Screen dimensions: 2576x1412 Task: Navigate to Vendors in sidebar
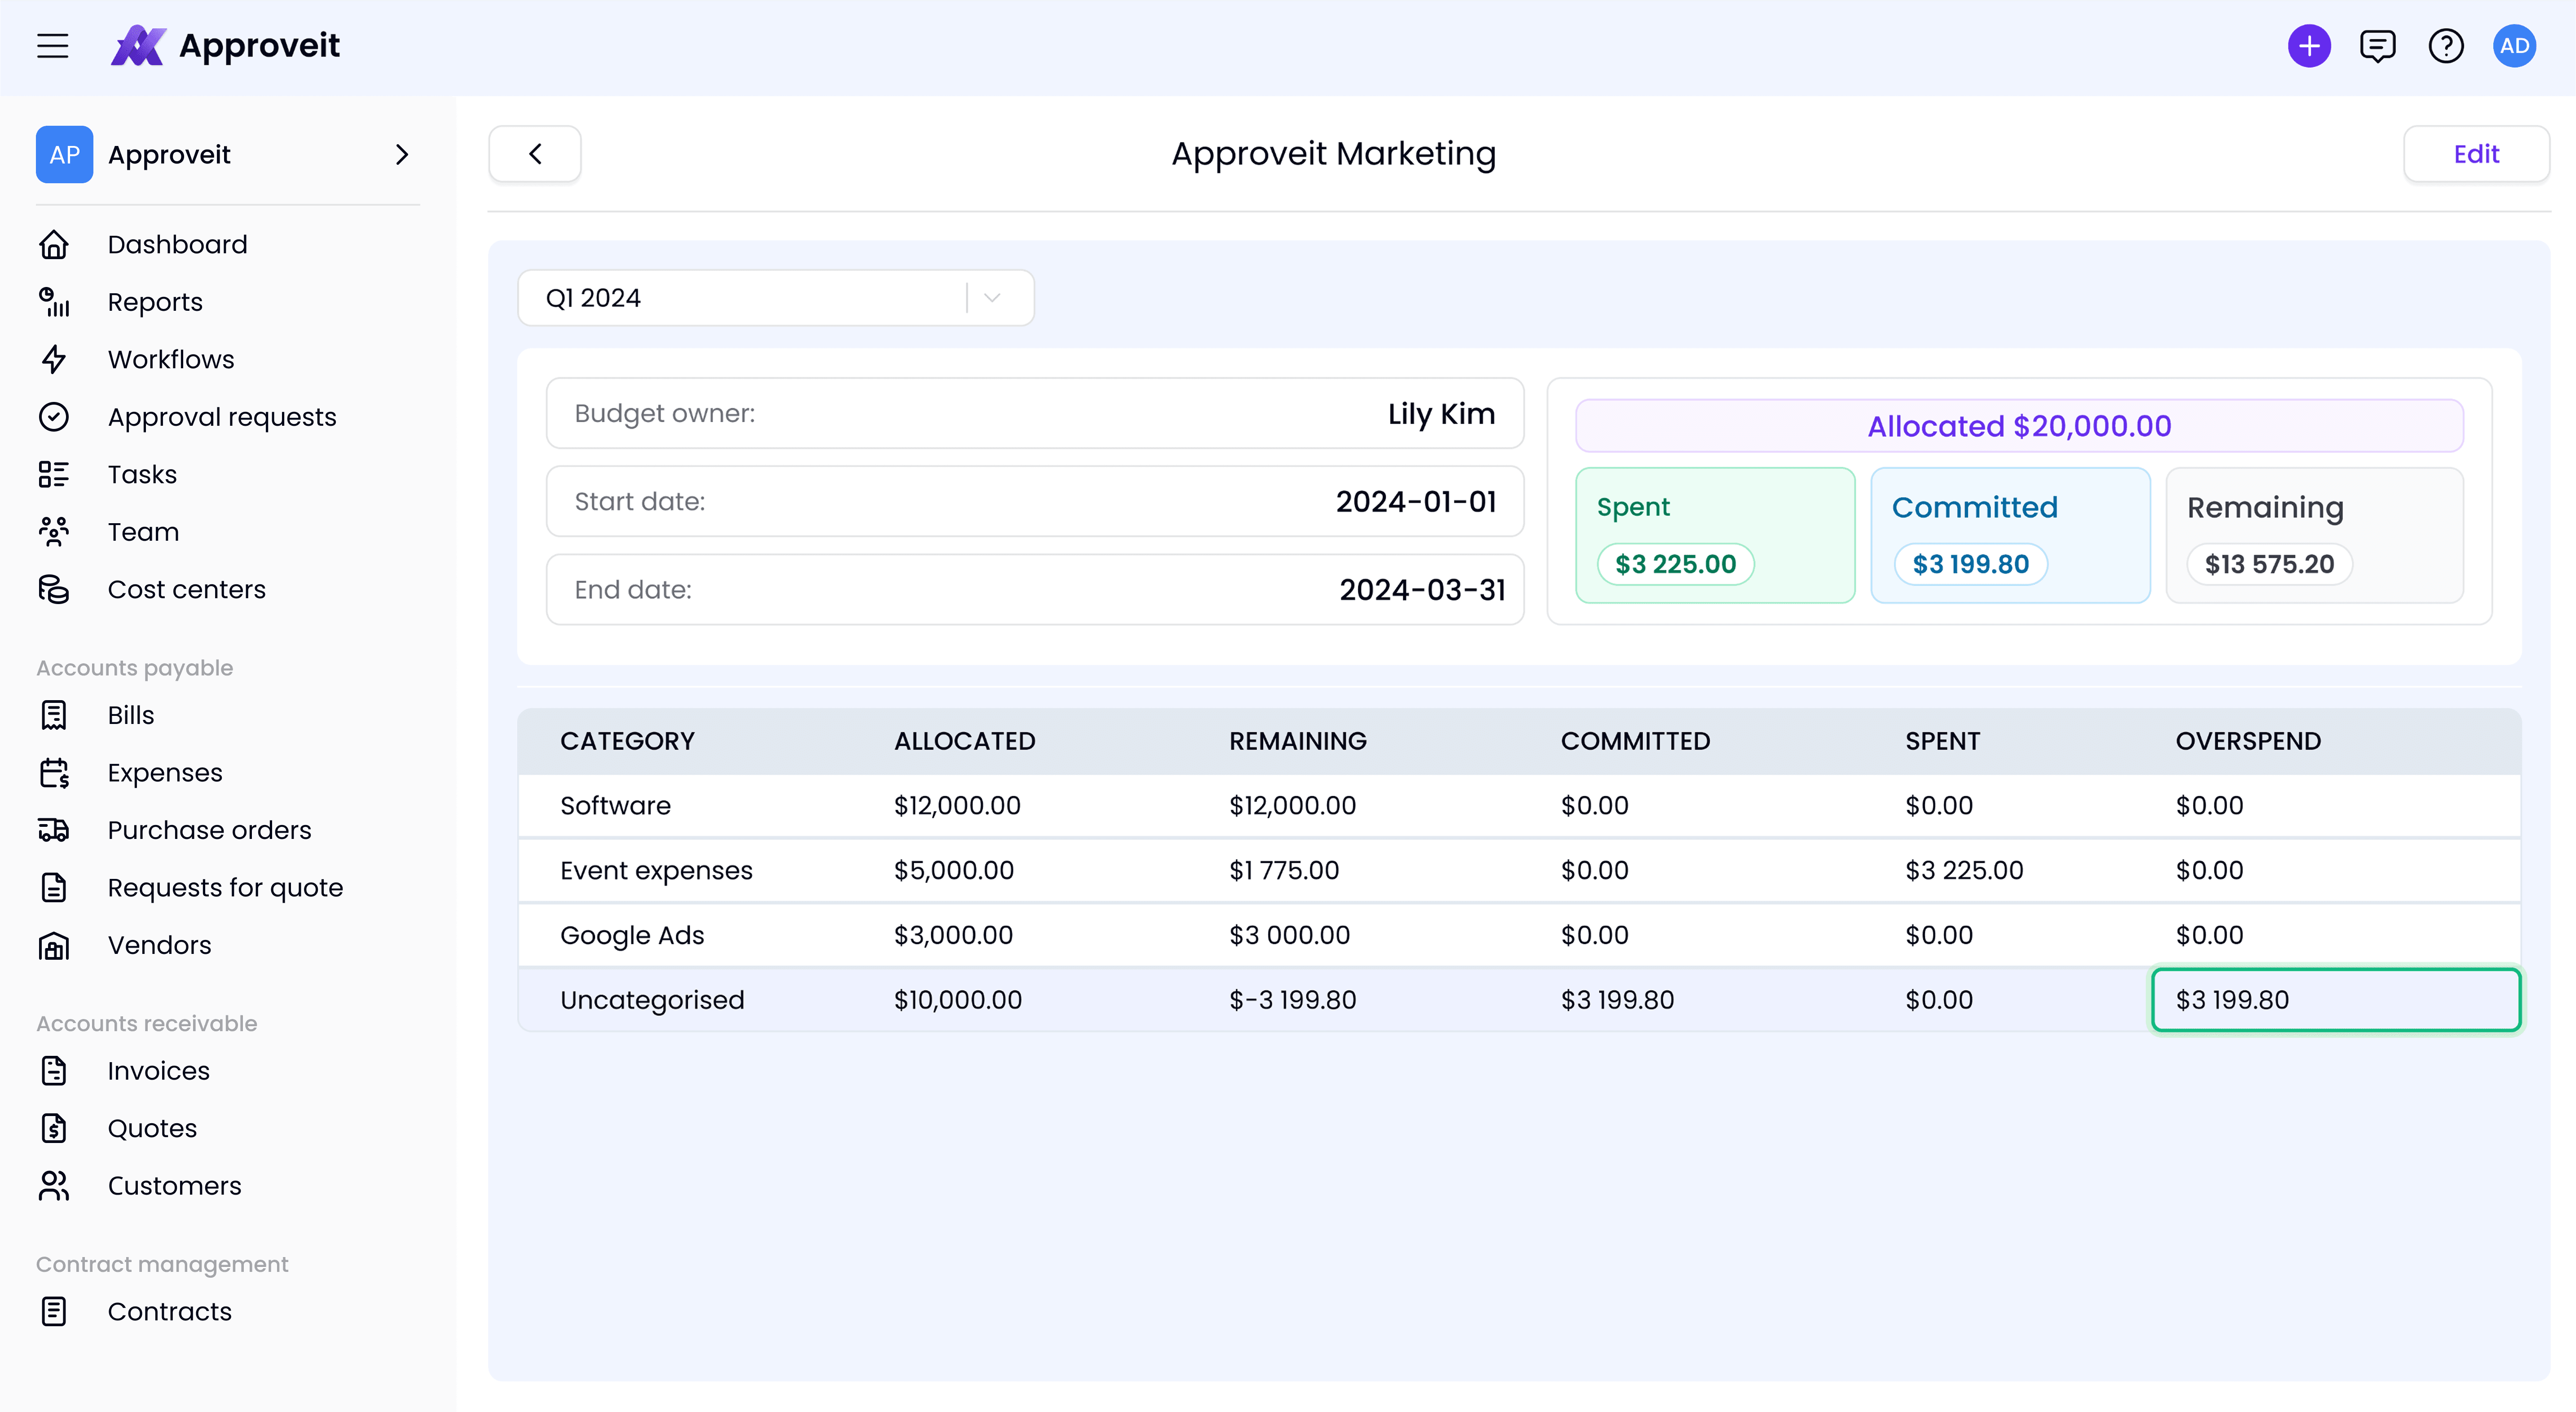pos(160,945)
